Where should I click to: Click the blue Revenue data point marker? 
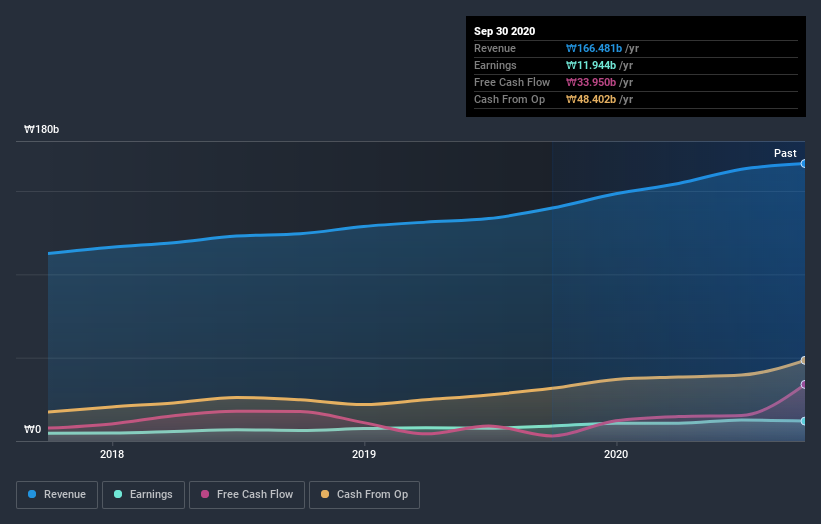point(803,164)
